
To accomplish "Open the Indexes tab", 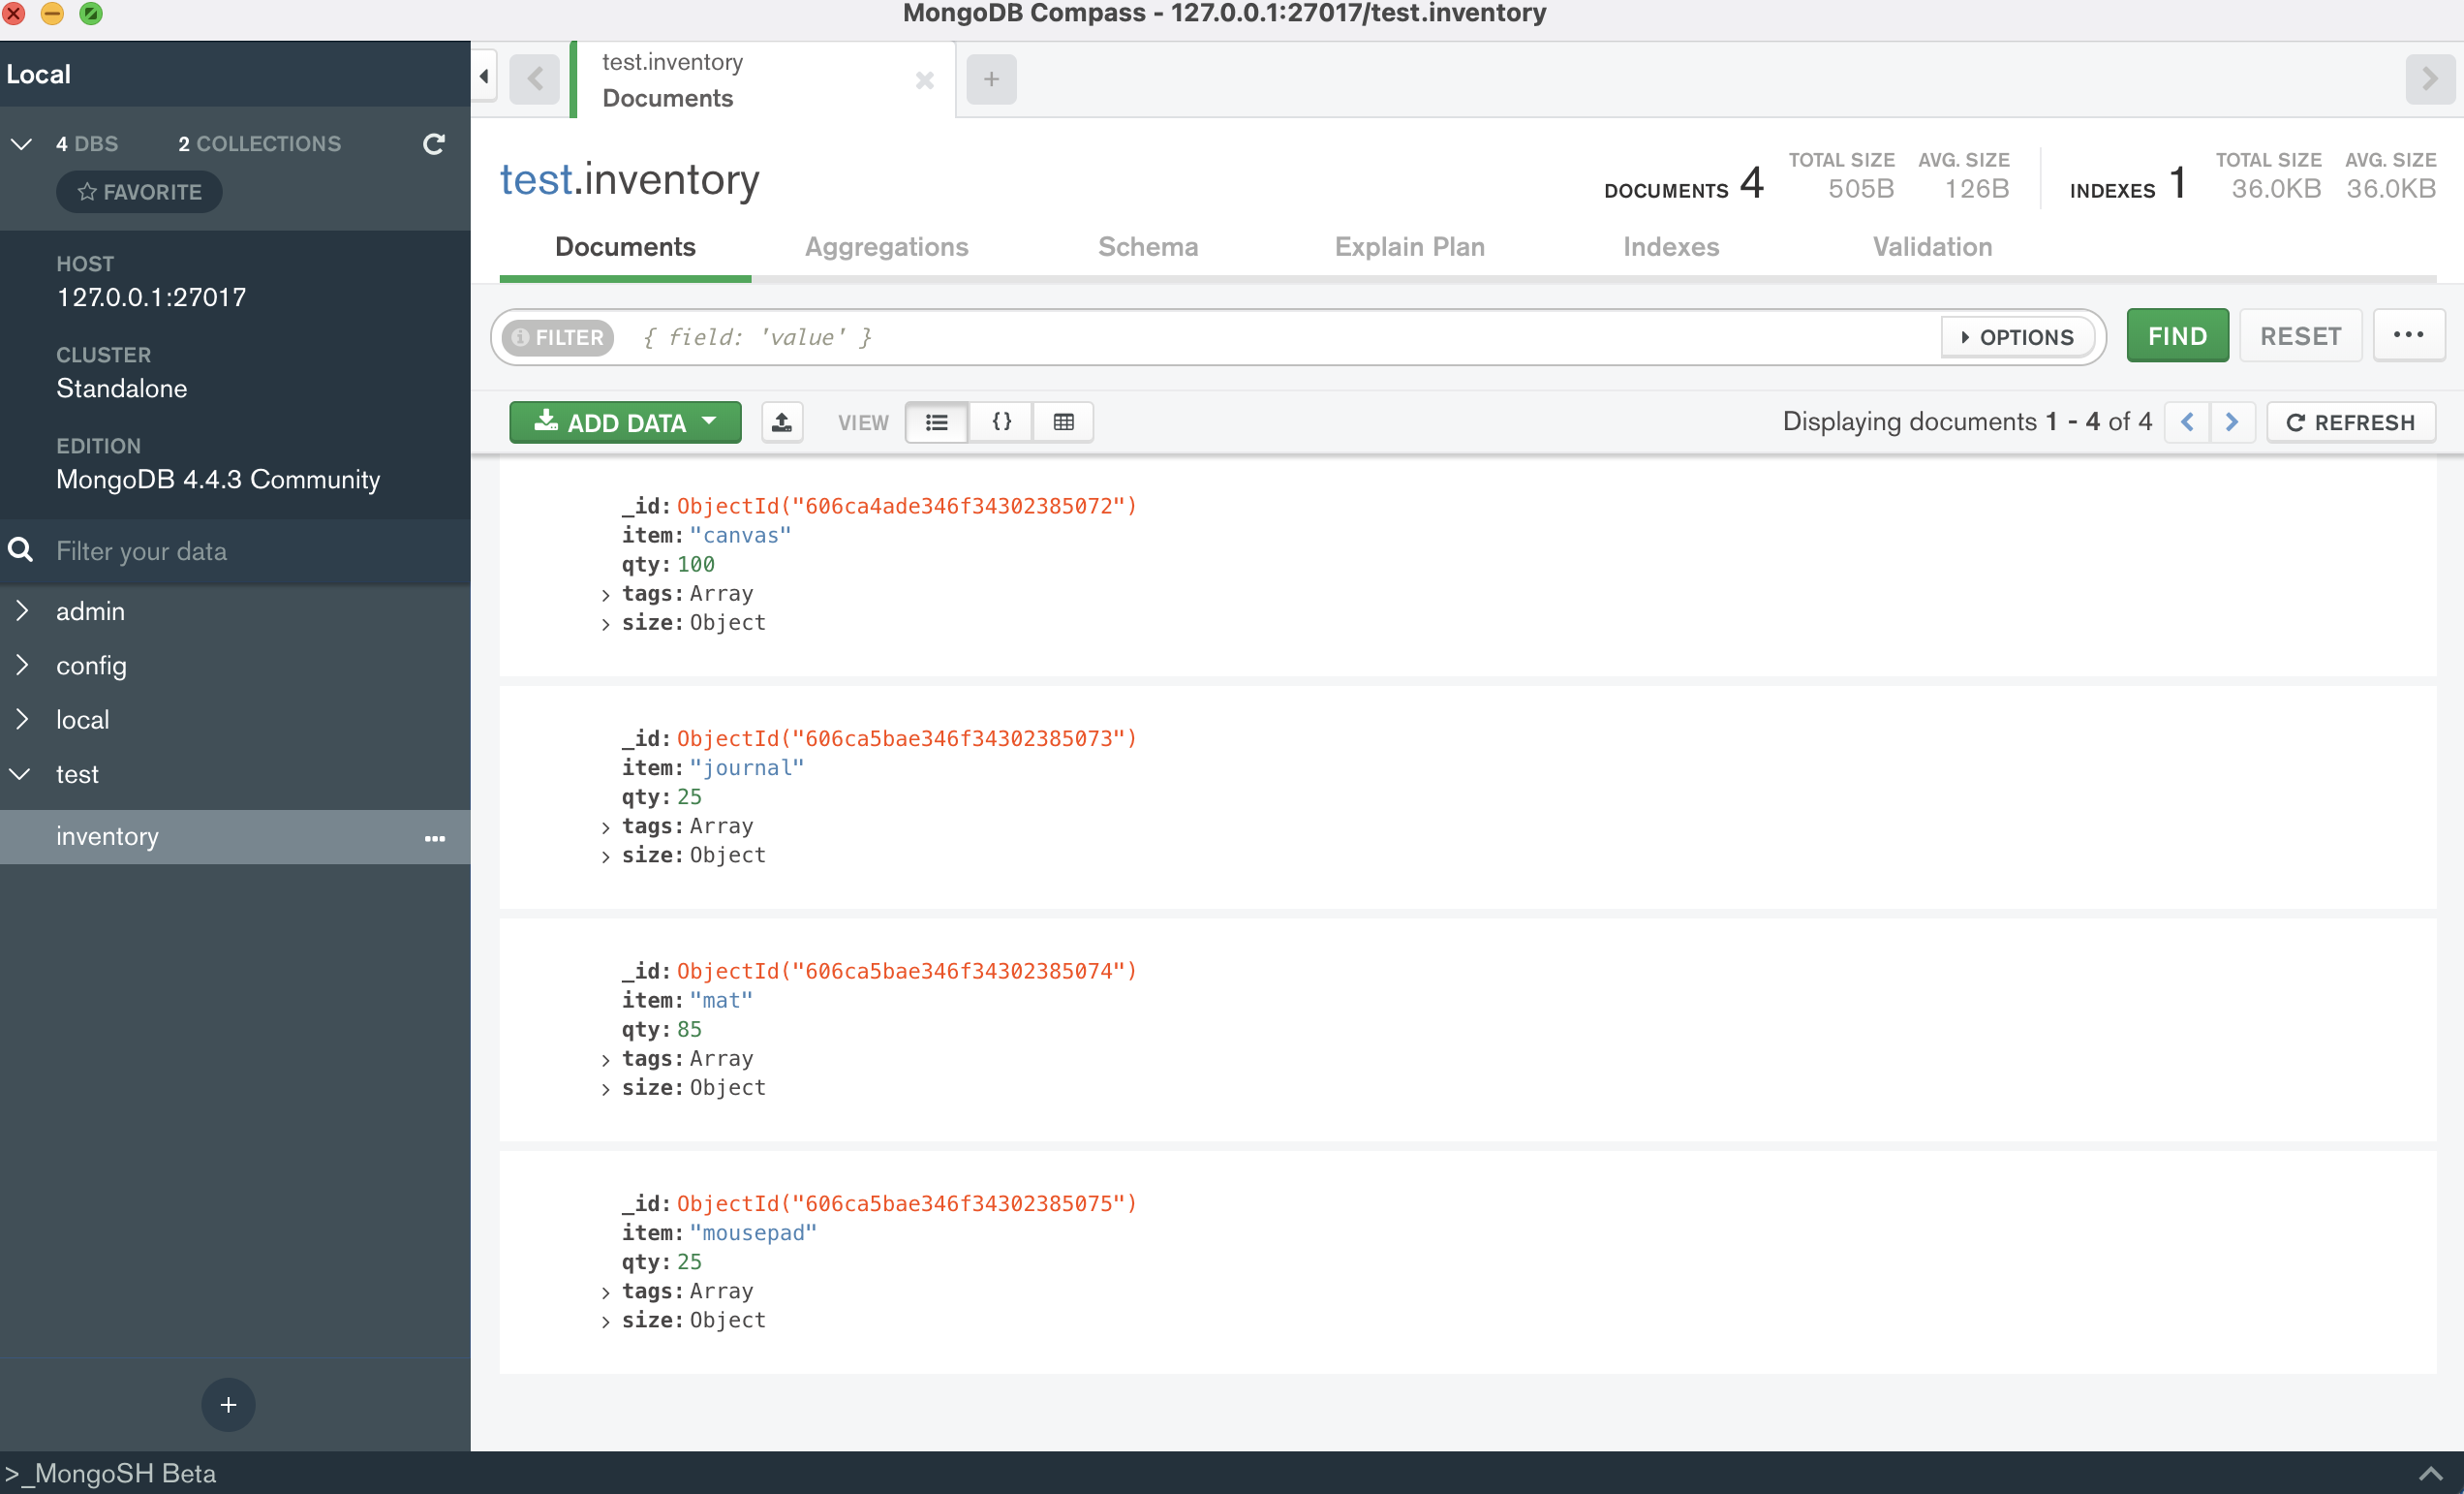I will [x=1670, y=247].
